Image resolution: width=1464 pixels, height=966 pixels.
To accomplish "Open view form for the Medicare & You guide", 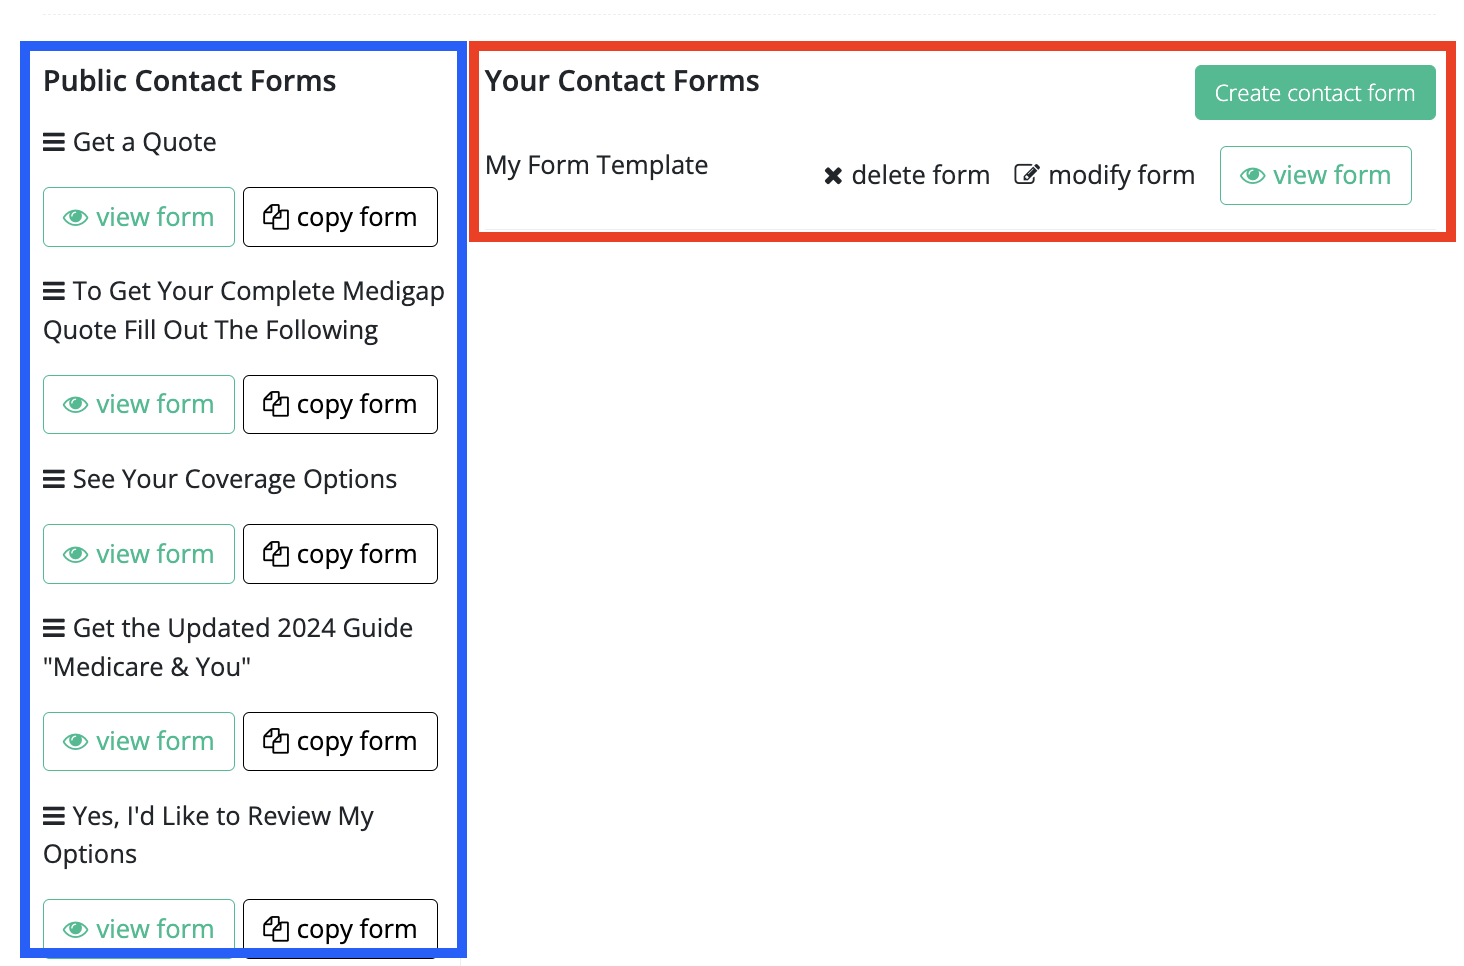I will 138,741.
